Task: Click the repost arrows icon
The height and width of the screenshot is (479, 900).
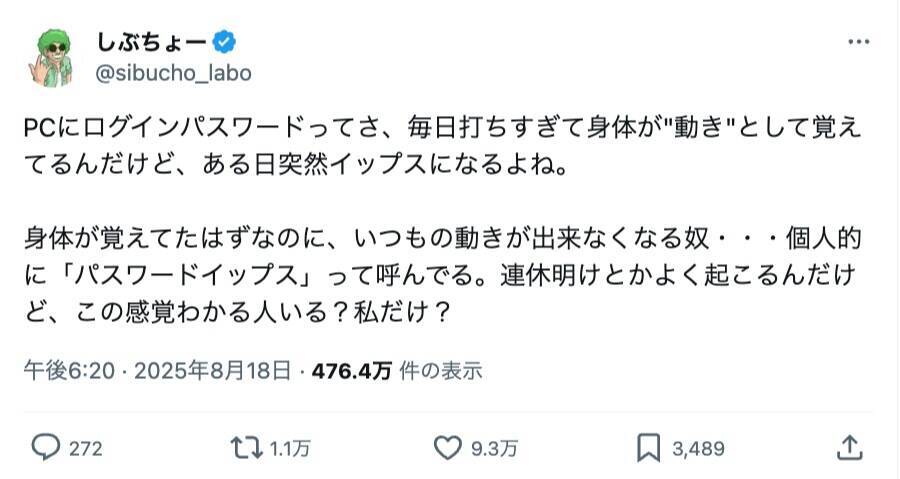Action: [x=245, y=448]
